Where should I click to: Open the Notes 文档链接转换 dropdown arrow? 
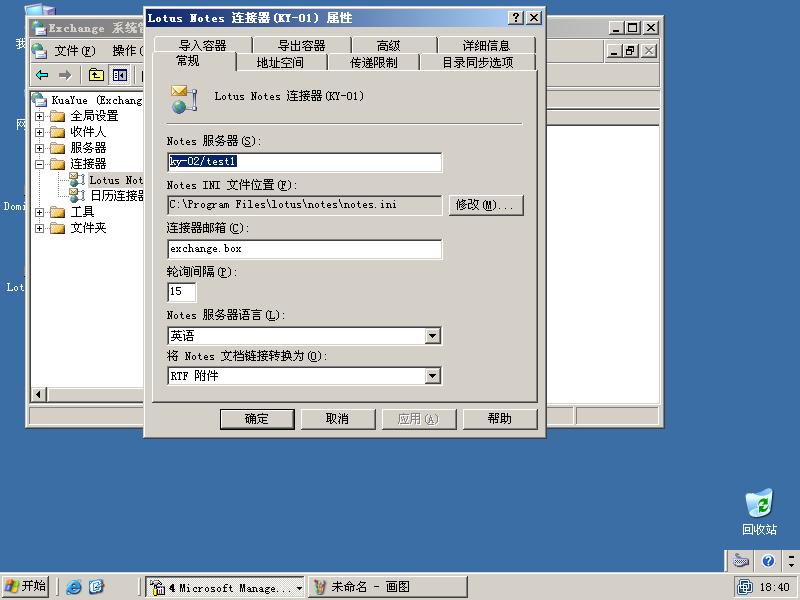(x=432, y=376)
